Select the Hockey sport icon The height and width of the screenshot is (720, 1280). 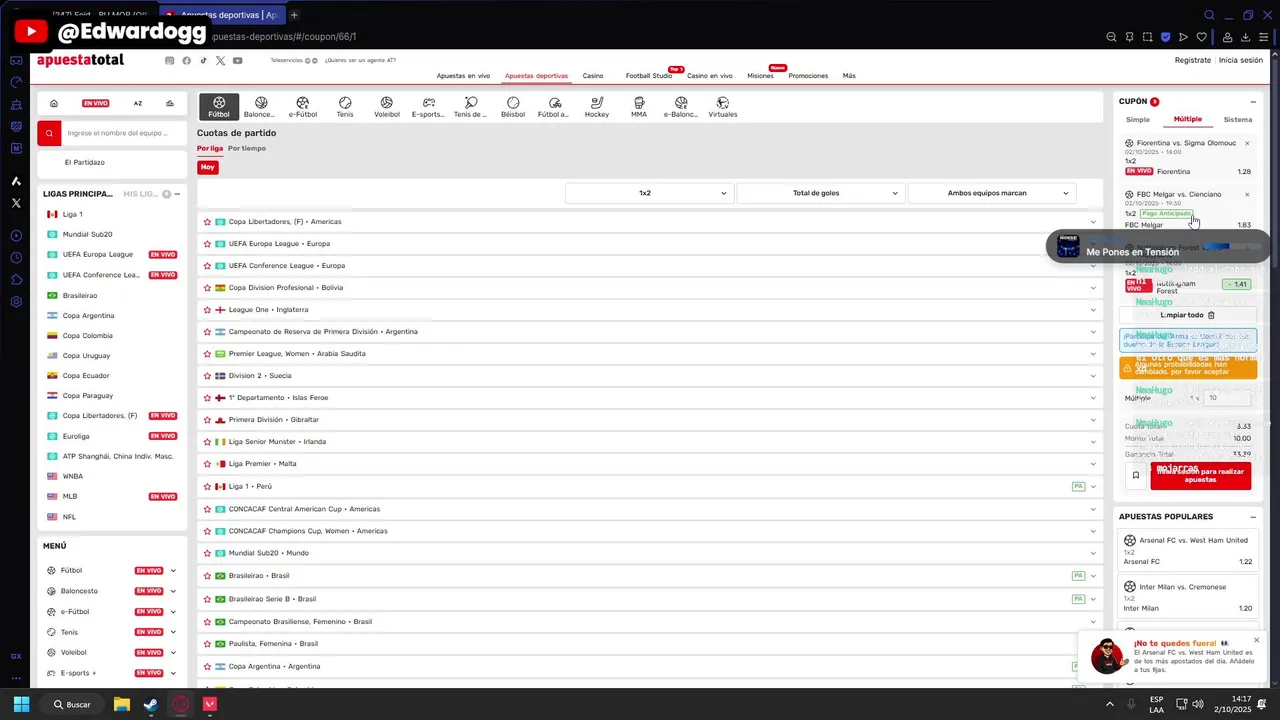click(x=597, y=107)
